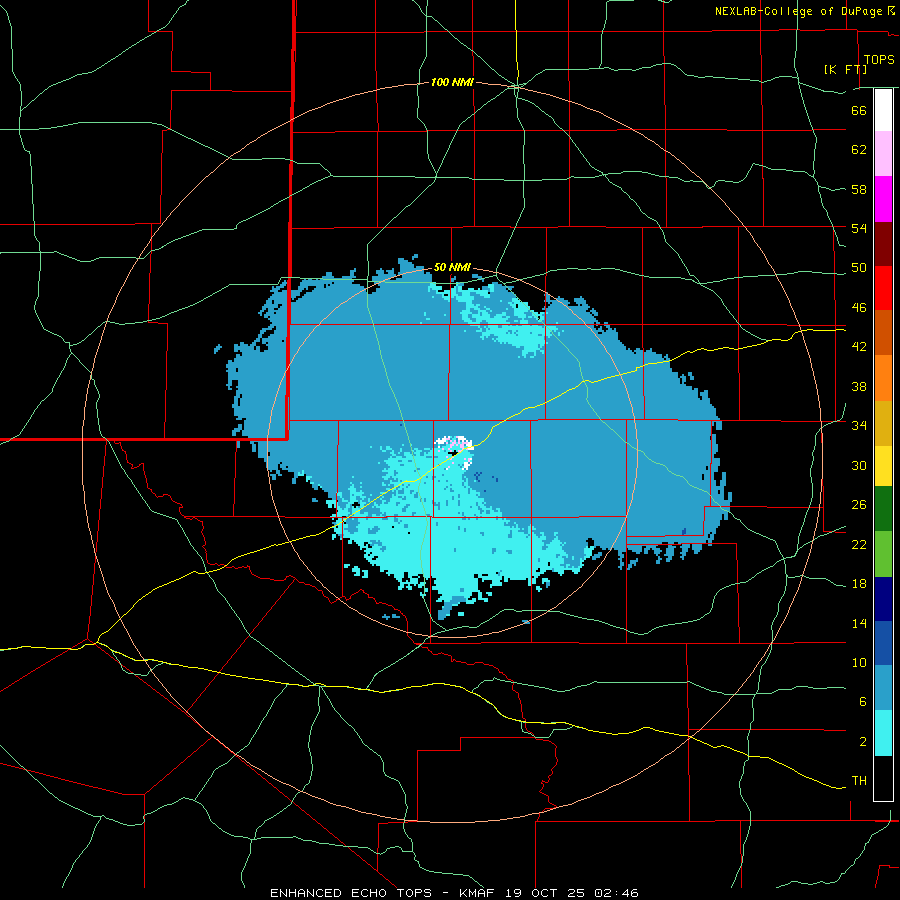The height and width of the screenshot is (900, 900).
Task: Click the legend value 38
Action: tap(859, 386)
